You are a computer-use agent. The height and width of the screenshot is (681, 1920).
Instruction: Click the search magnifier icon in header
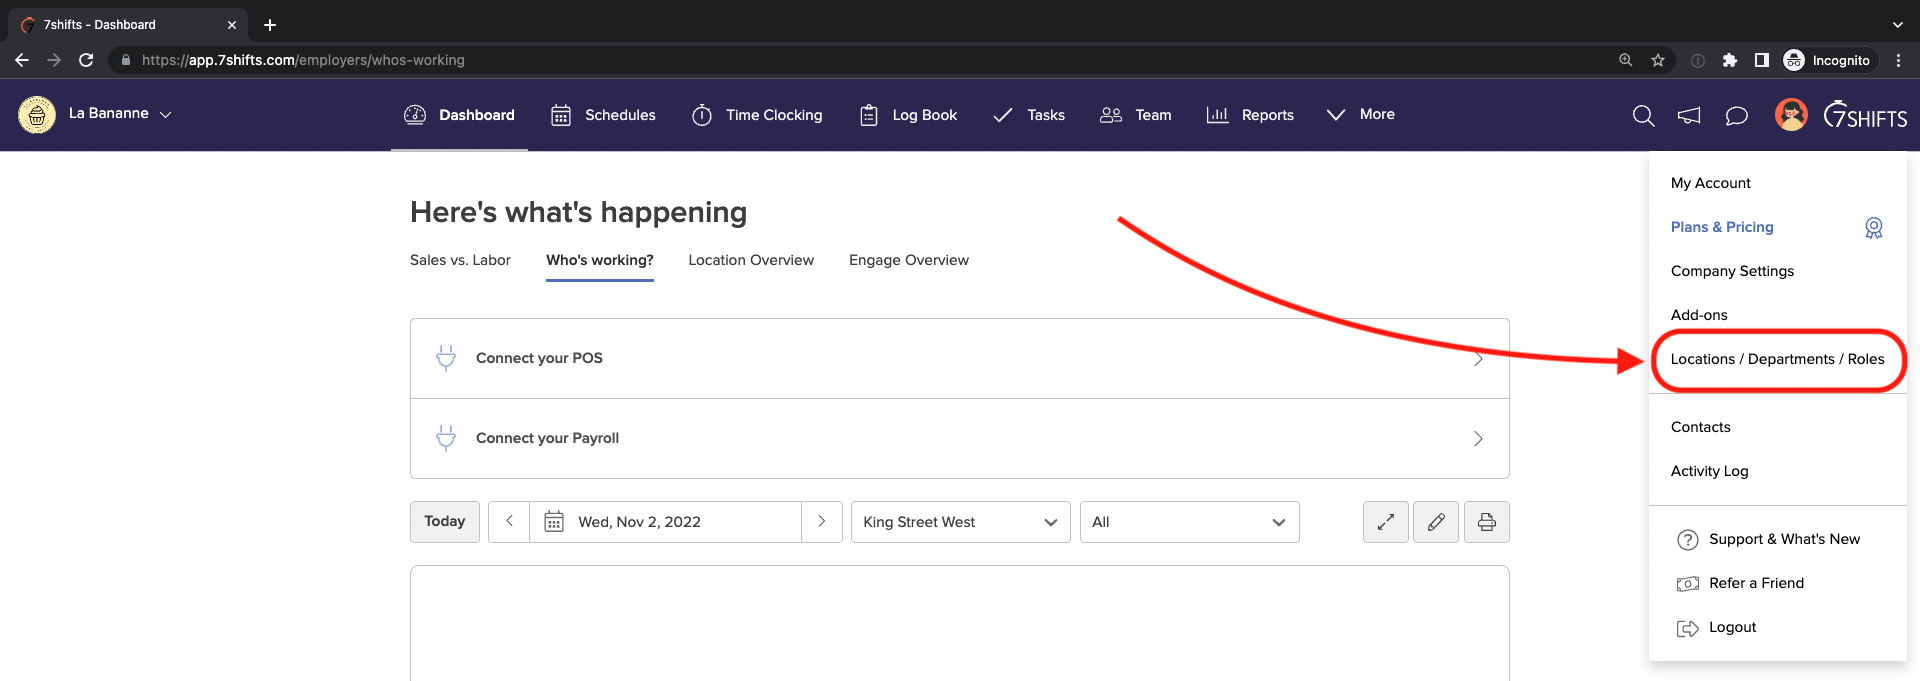point(1643,116)
